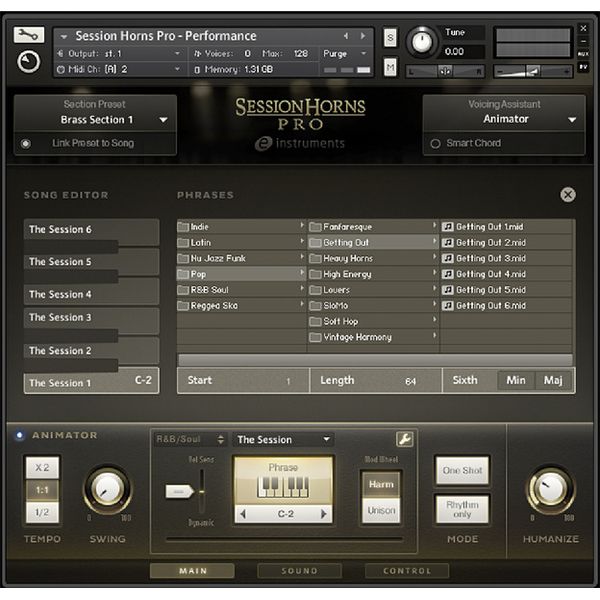Select Getting Out 5.mid file
This screenshot has height=600, width=600.
coord(507,290)
